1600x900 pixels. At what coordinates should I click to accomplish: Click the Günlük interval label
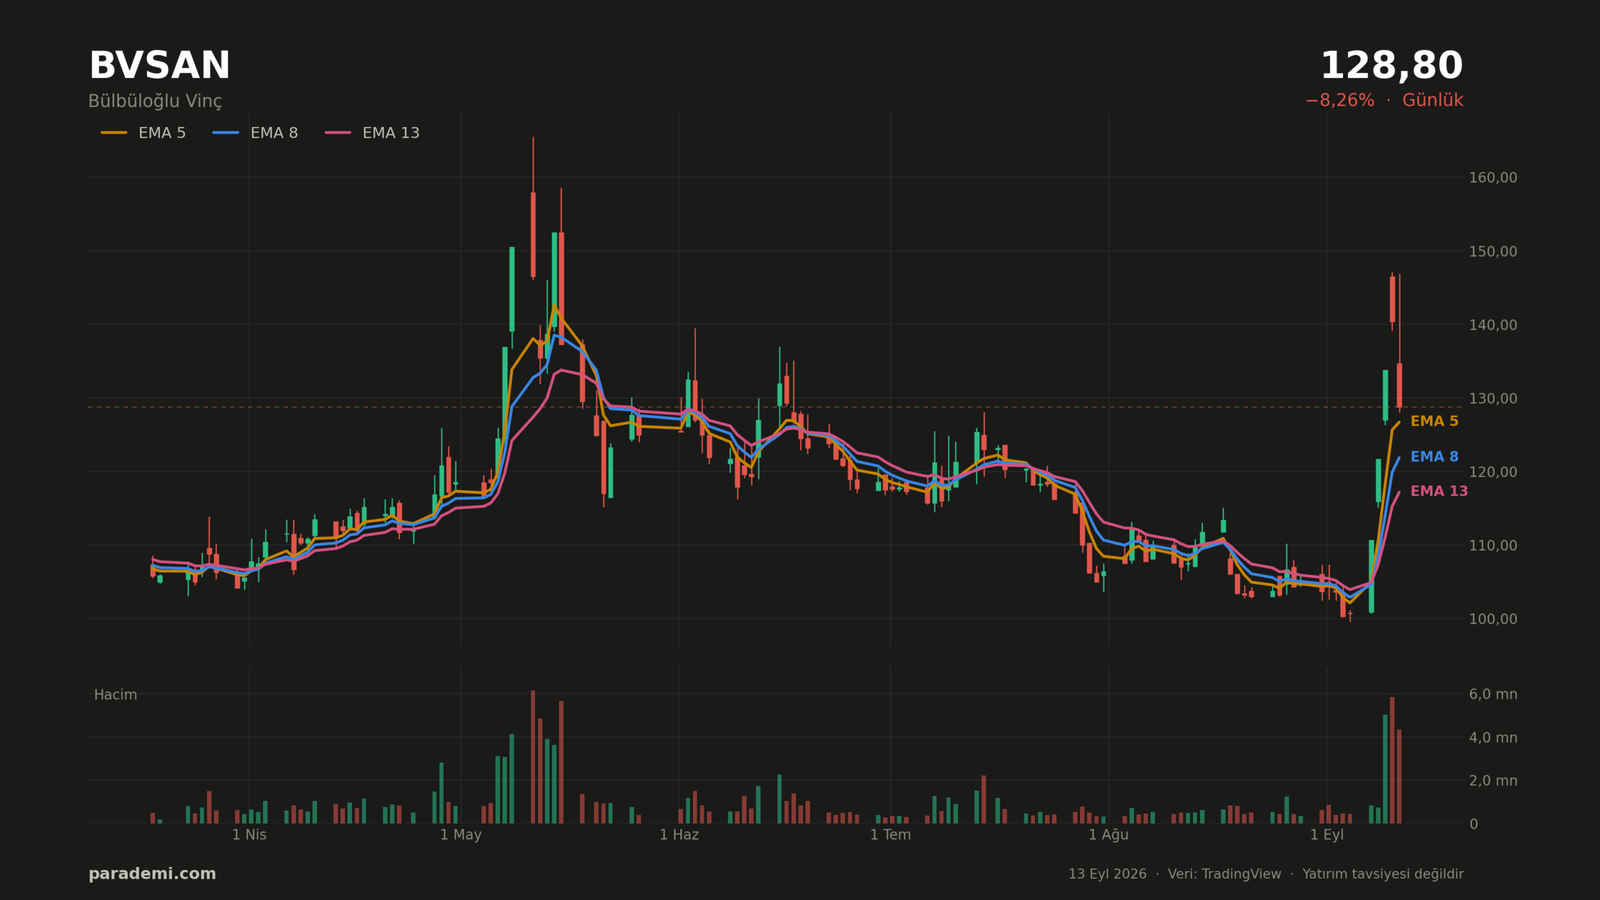tap(1432, 100)
